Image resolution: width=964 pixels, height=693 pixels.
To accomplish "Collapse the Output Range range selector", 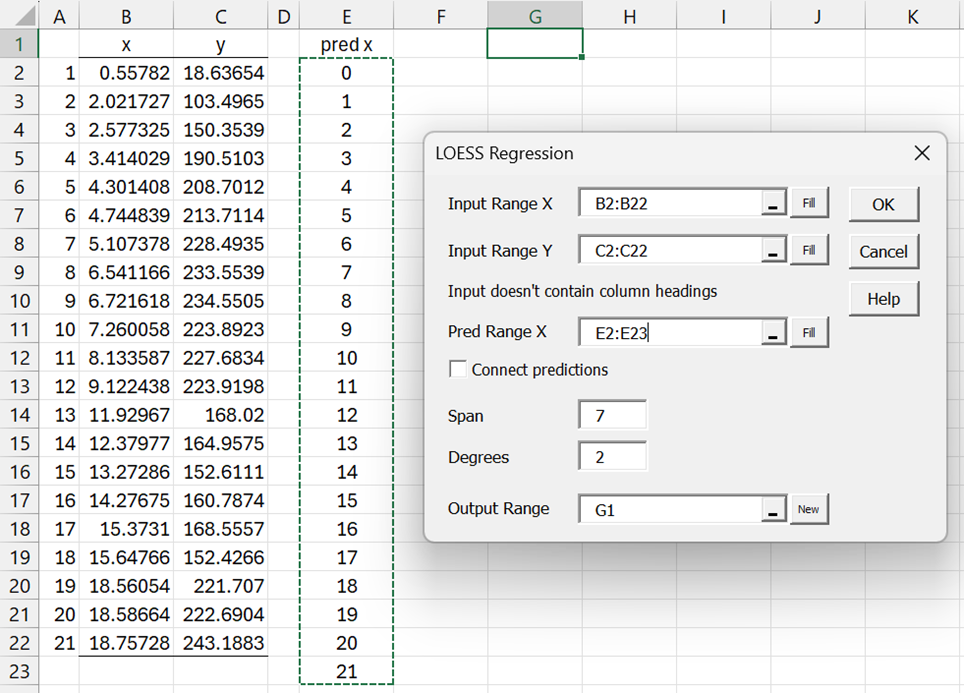I will point(772,509).
